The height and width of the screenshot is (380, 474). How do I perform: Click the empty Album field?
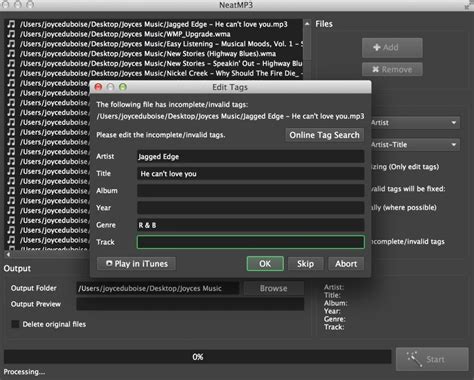(251, 191)
